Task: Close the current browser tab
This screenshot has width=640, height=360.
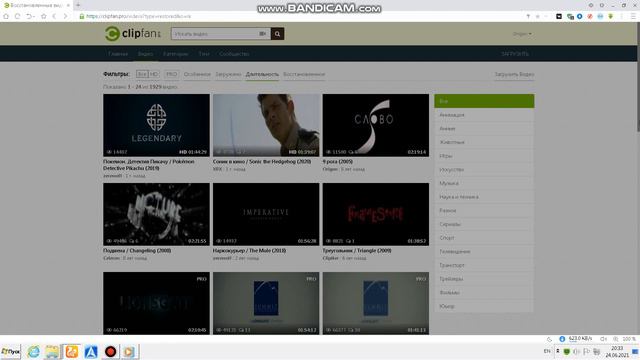Action: [x=68, y=5]
